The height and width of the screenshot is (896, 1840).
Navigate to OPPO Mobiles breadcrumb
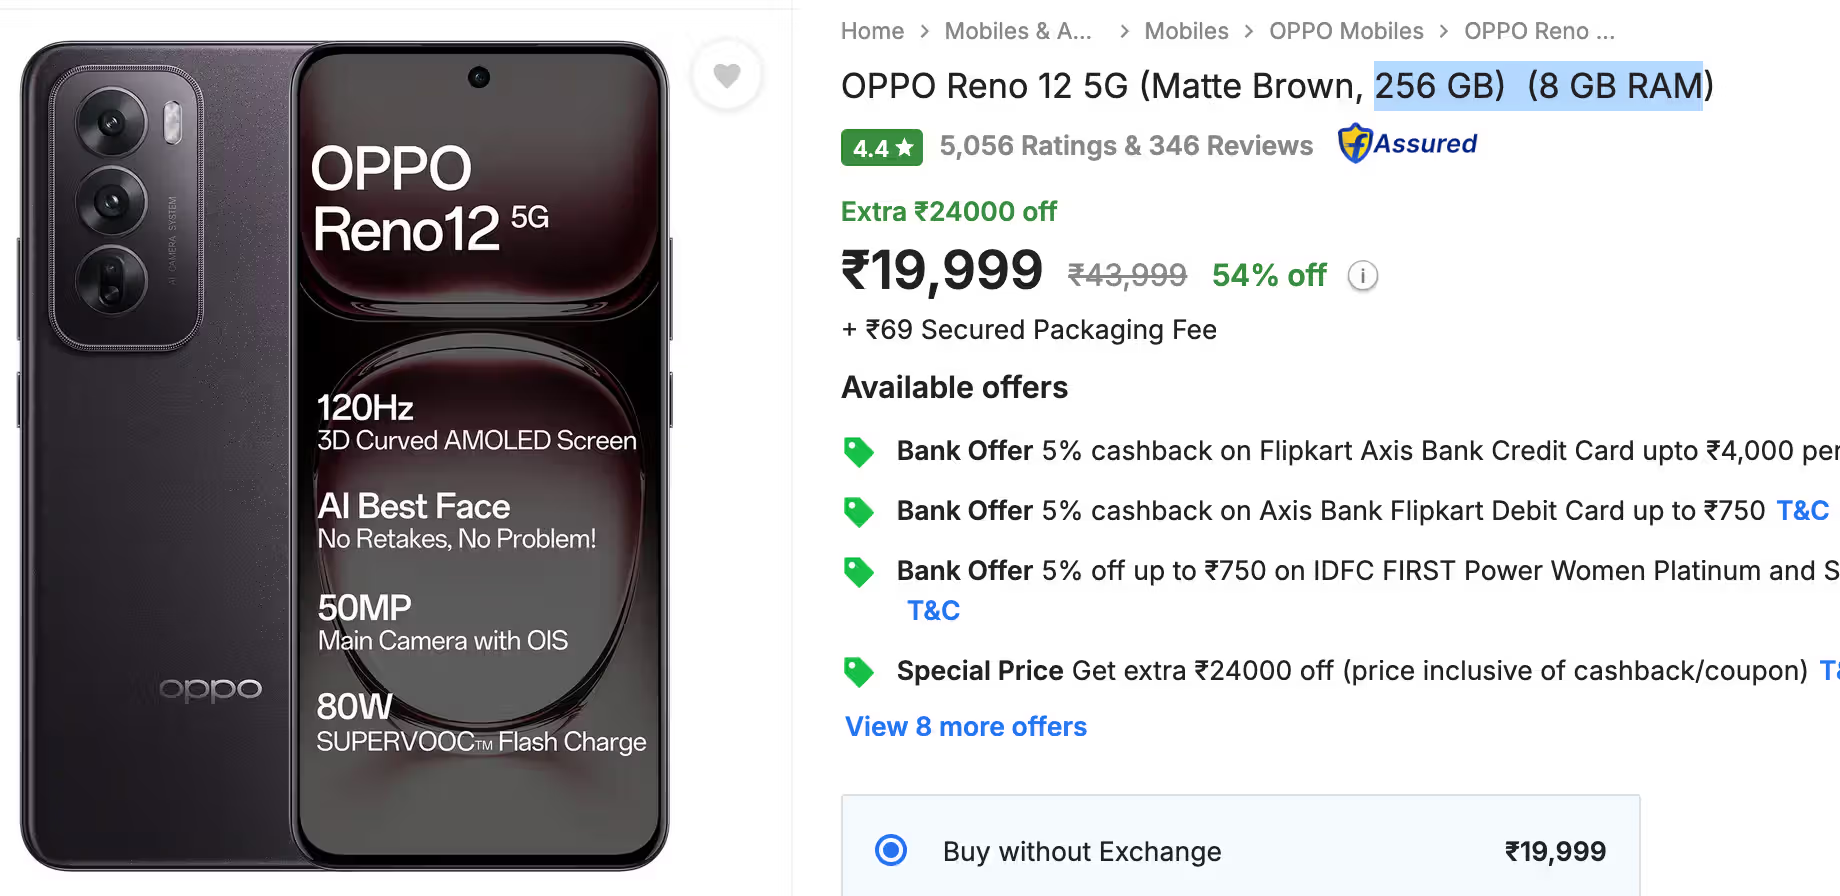[1345, 31]
